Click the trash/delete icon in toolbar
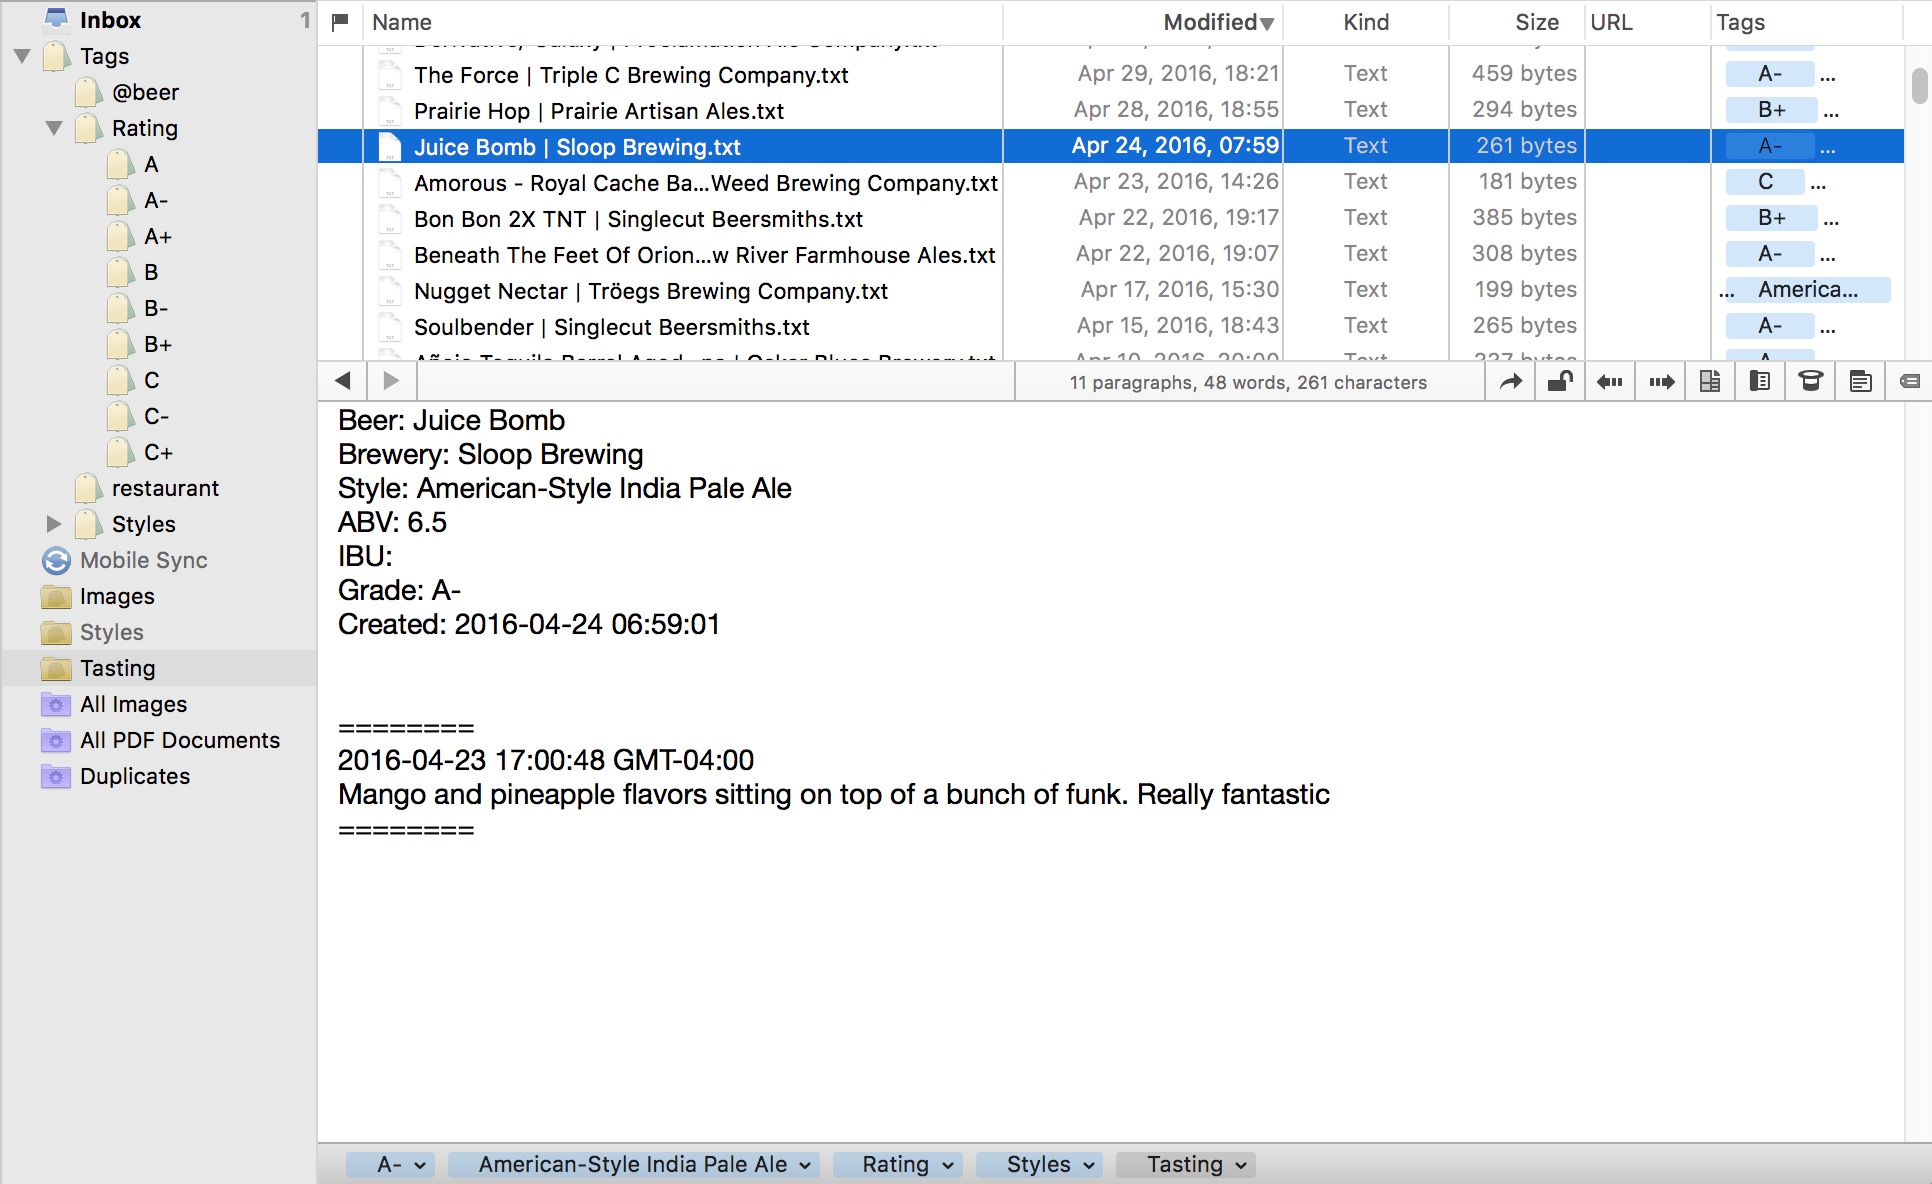Viewport: 1932px width, 1184px height. 1811,382
